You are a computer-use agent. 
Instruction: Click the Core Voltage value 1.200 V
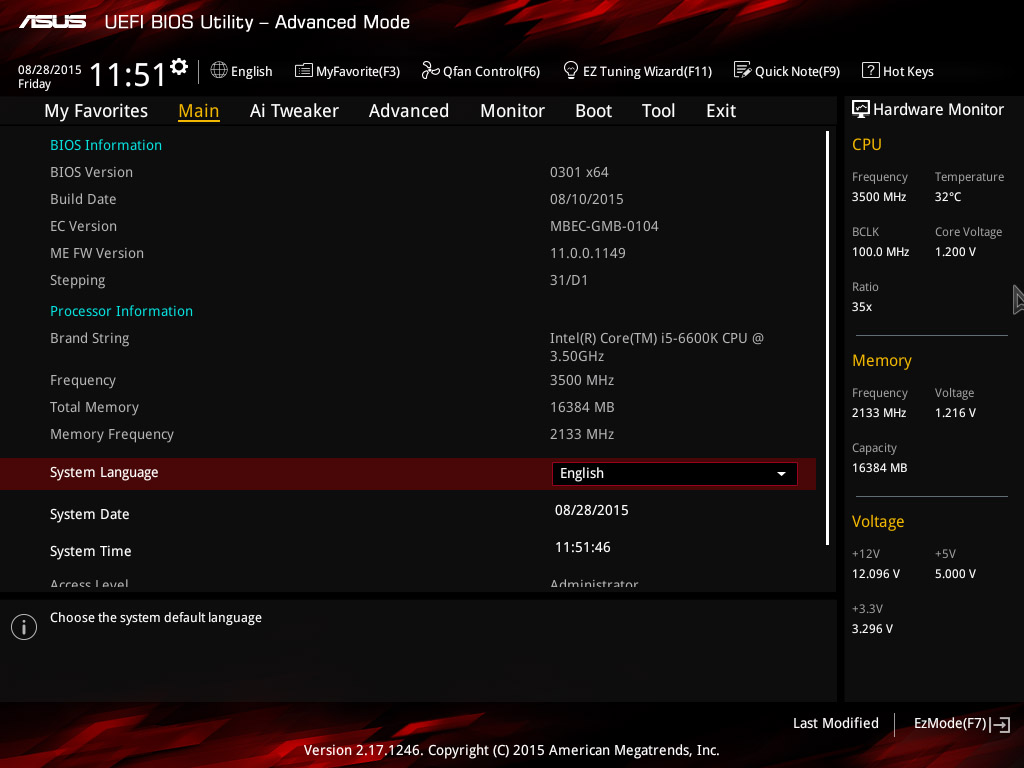click(955, 252)
